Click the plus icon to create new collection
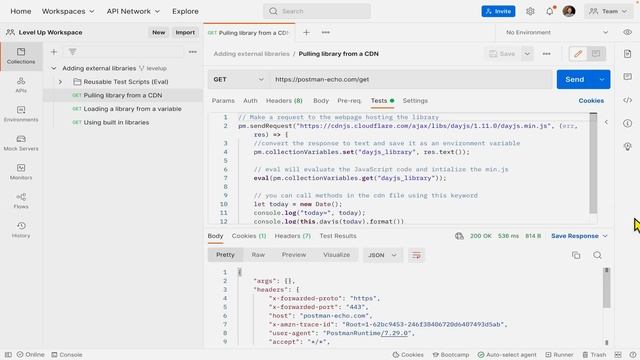Screen dimensions: 640x360 pyautogui.click(x=54, y=52)
